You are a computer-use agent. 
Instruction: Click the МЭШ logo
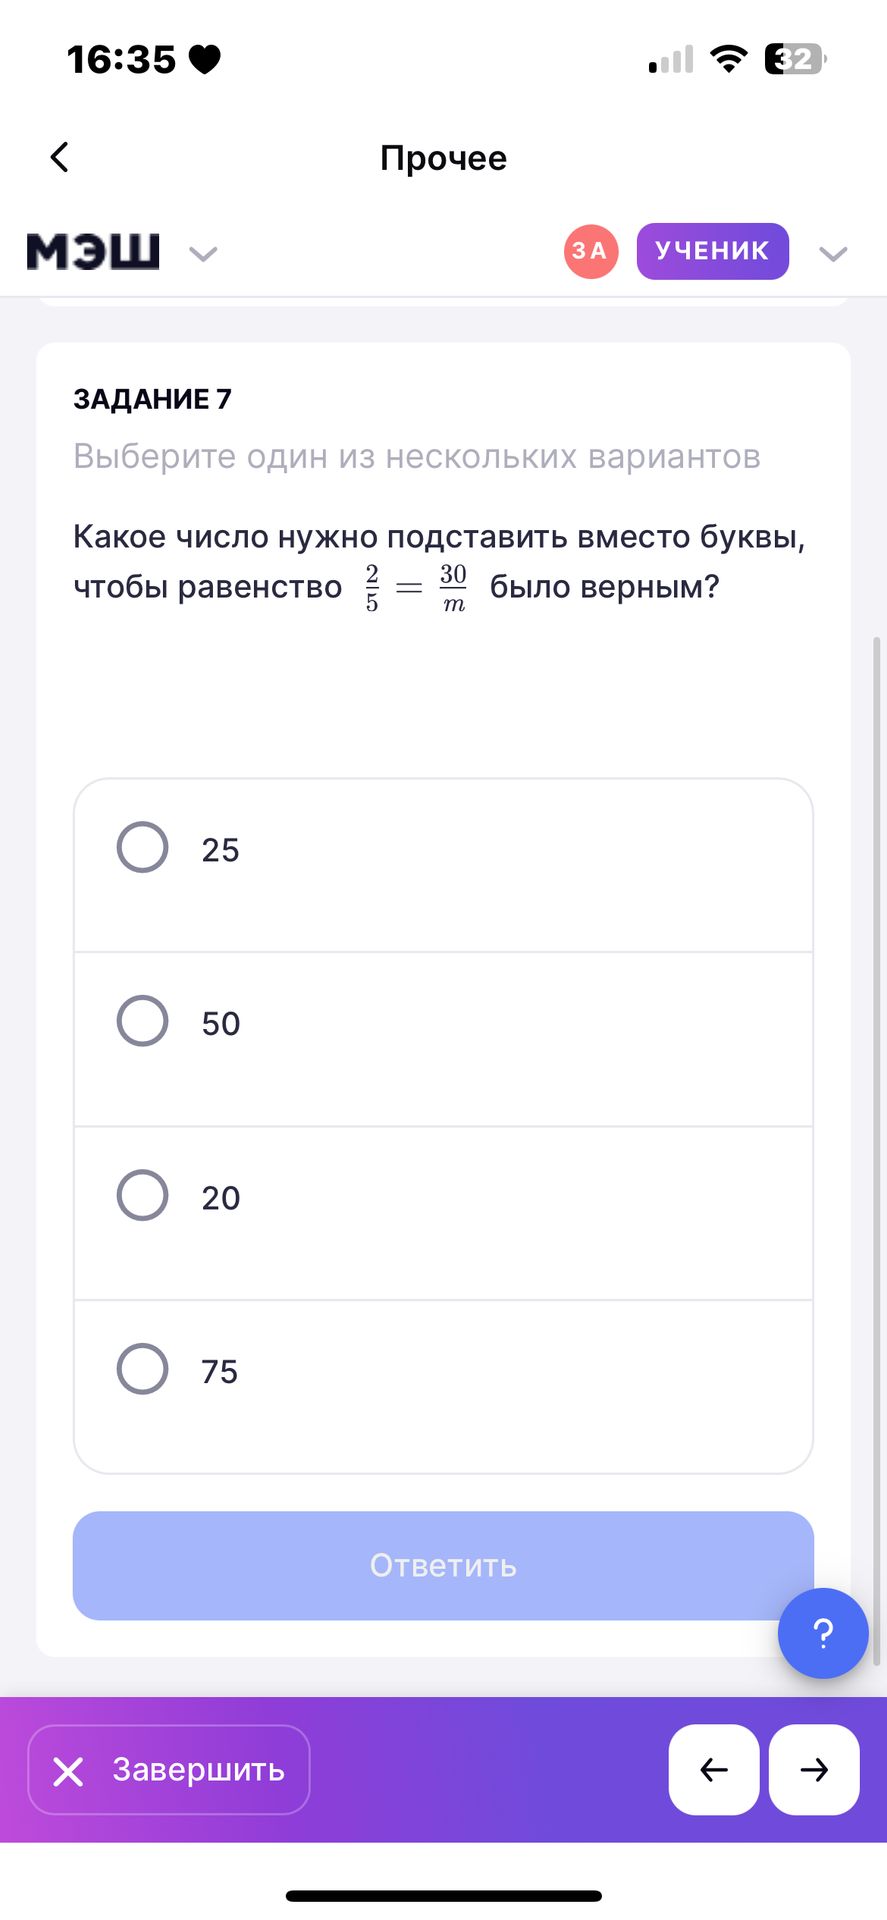click(93, 251)
